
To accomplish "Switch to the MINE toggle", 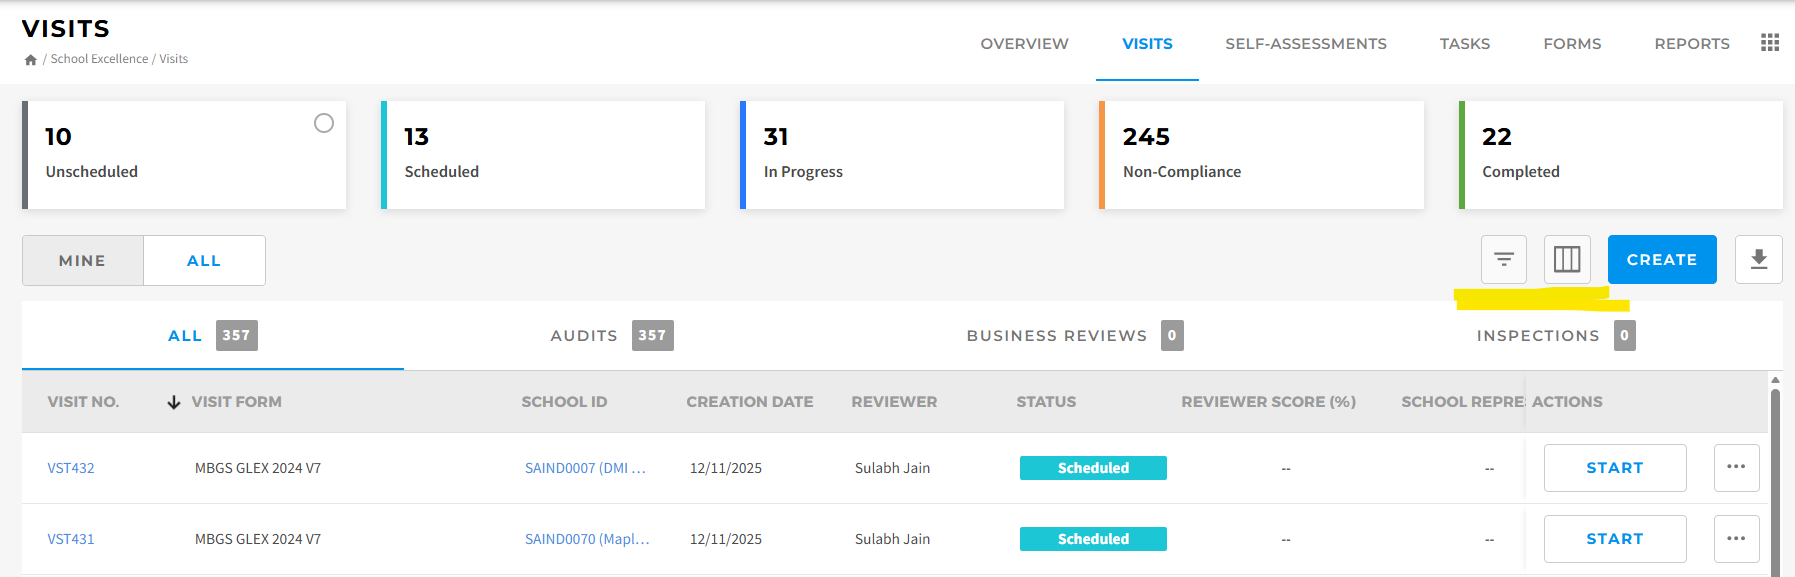I will (83, 260).
